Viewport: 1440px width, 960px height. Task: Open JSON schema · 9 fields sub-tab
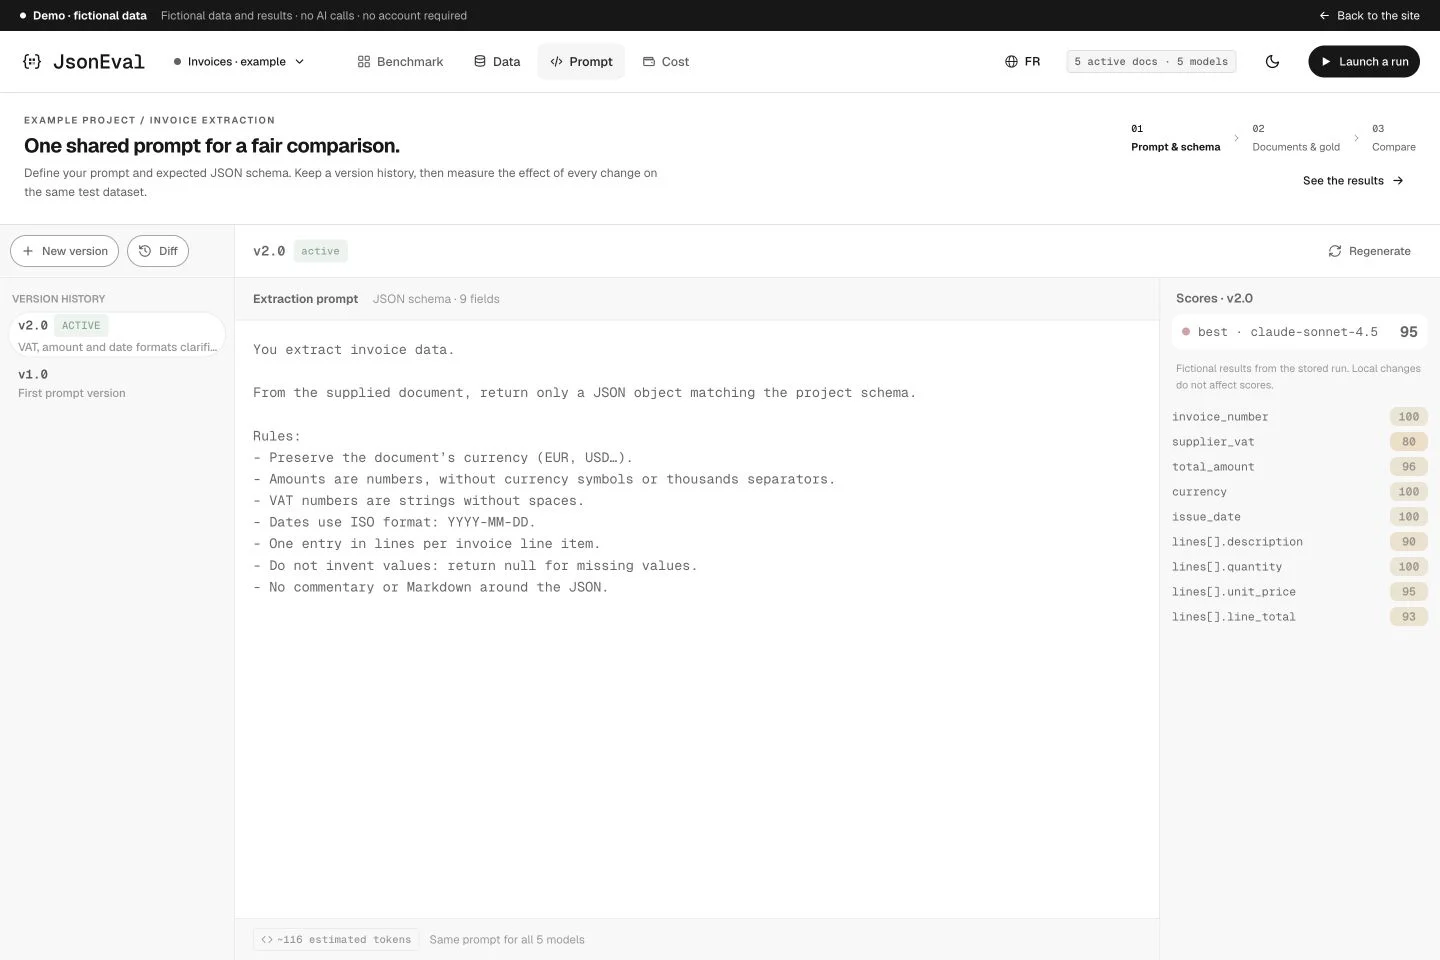[x=436, y=299]
